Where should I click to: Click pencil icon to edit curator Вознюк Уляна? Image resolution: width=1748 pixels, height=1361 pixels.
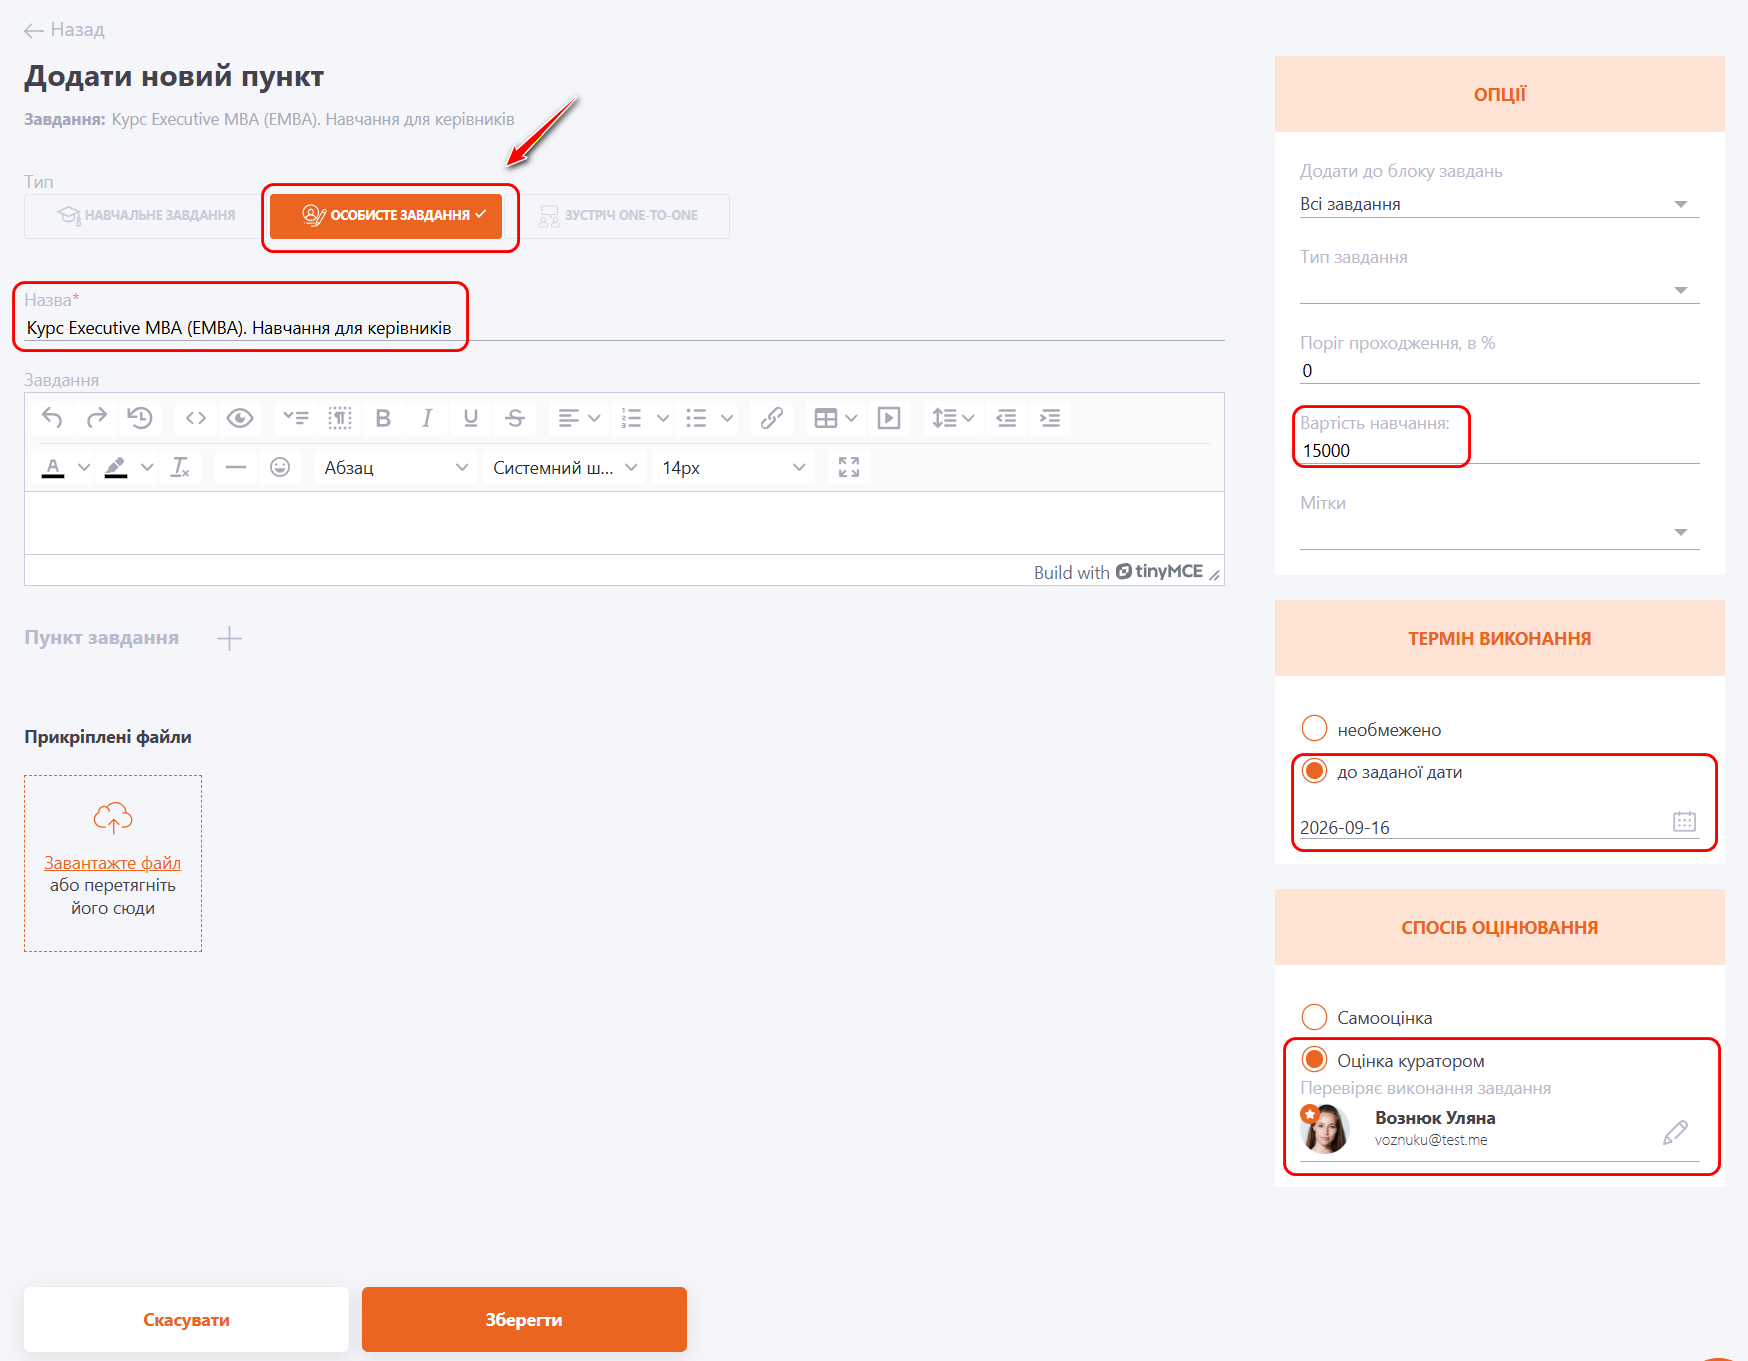1675,1132
